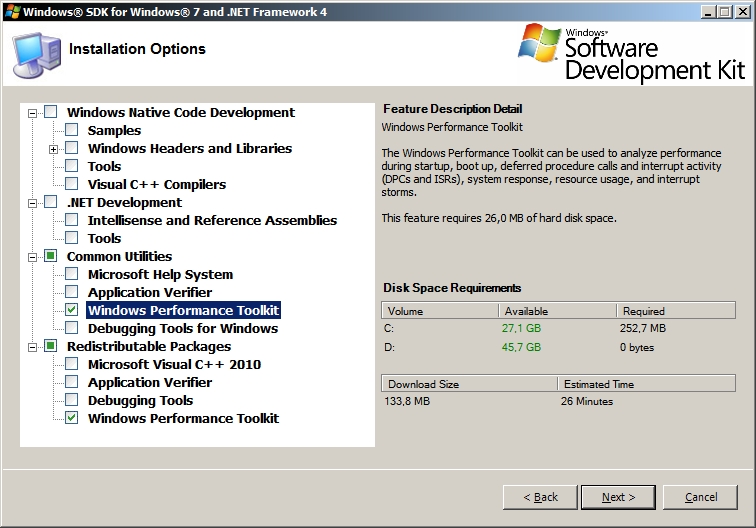Enable the Samples checkbox
Image resolution: width=756 pixels, height=528 pixels.
tap(71, 130)
